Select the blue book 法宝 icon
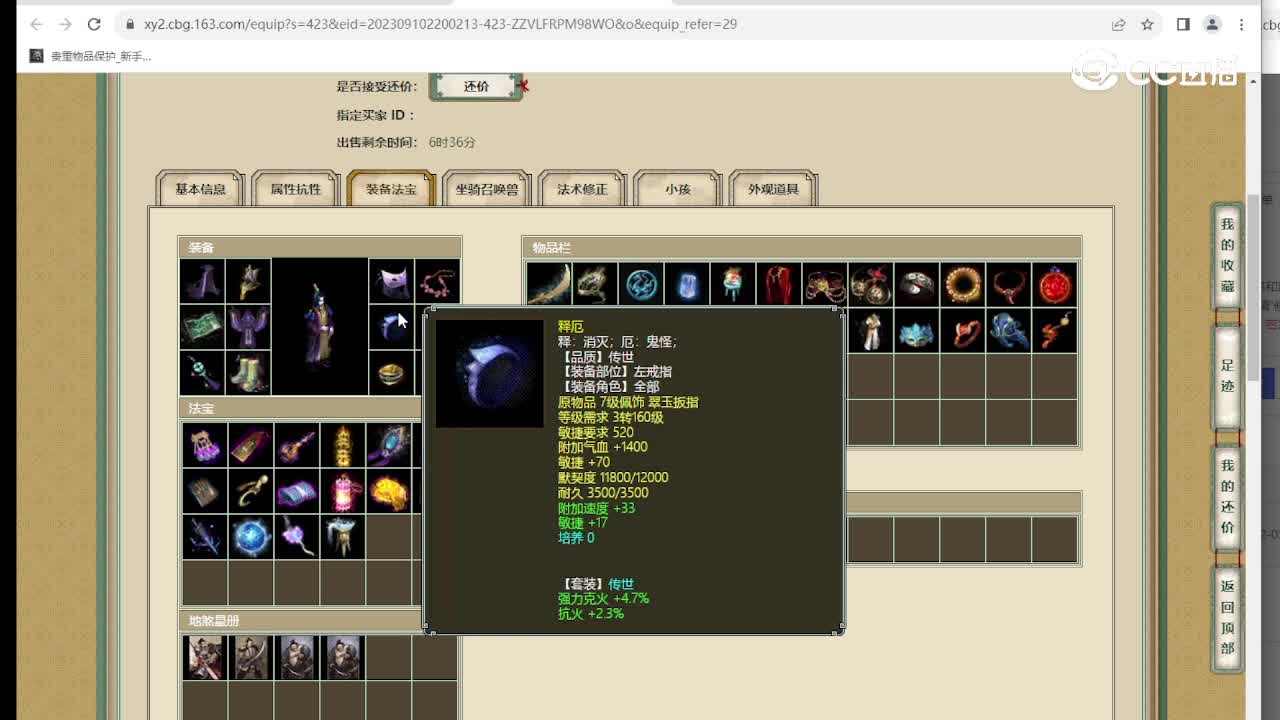The height and width of the screenshot is (720, 1280). coord(297,491)
